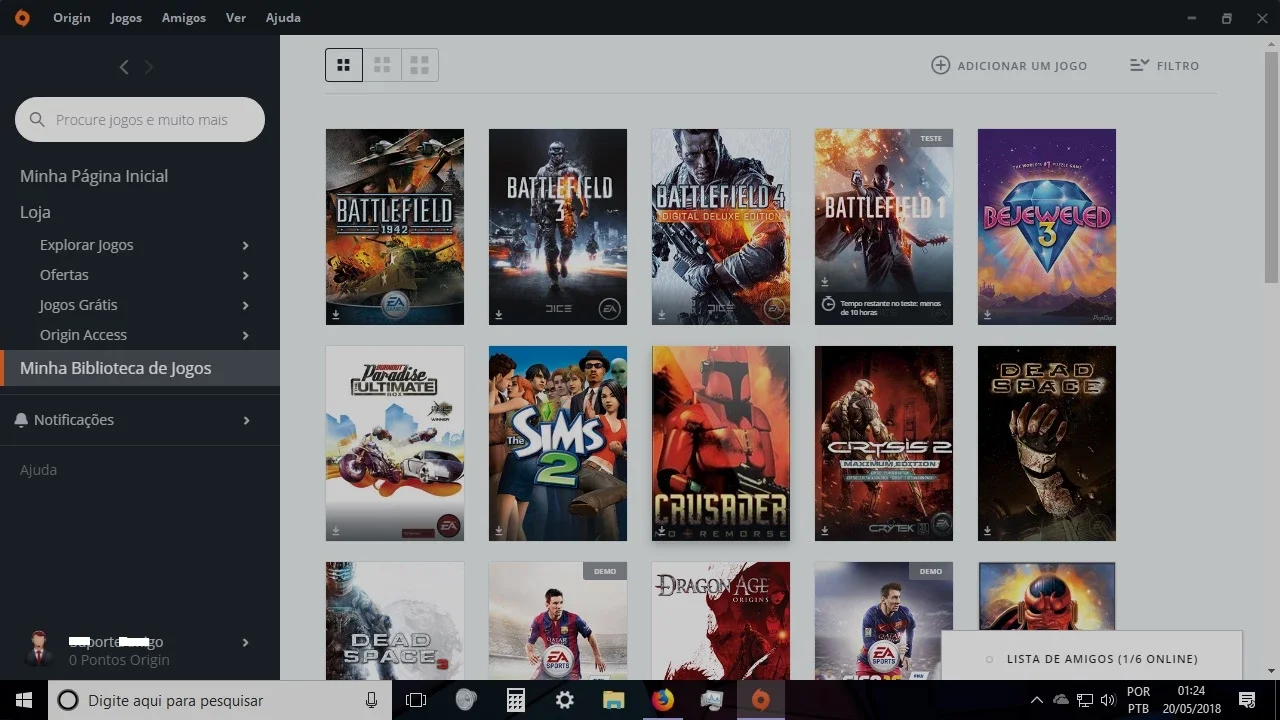
Task: Click the Battlefield 4 download icon
Action: coord(662,314)
